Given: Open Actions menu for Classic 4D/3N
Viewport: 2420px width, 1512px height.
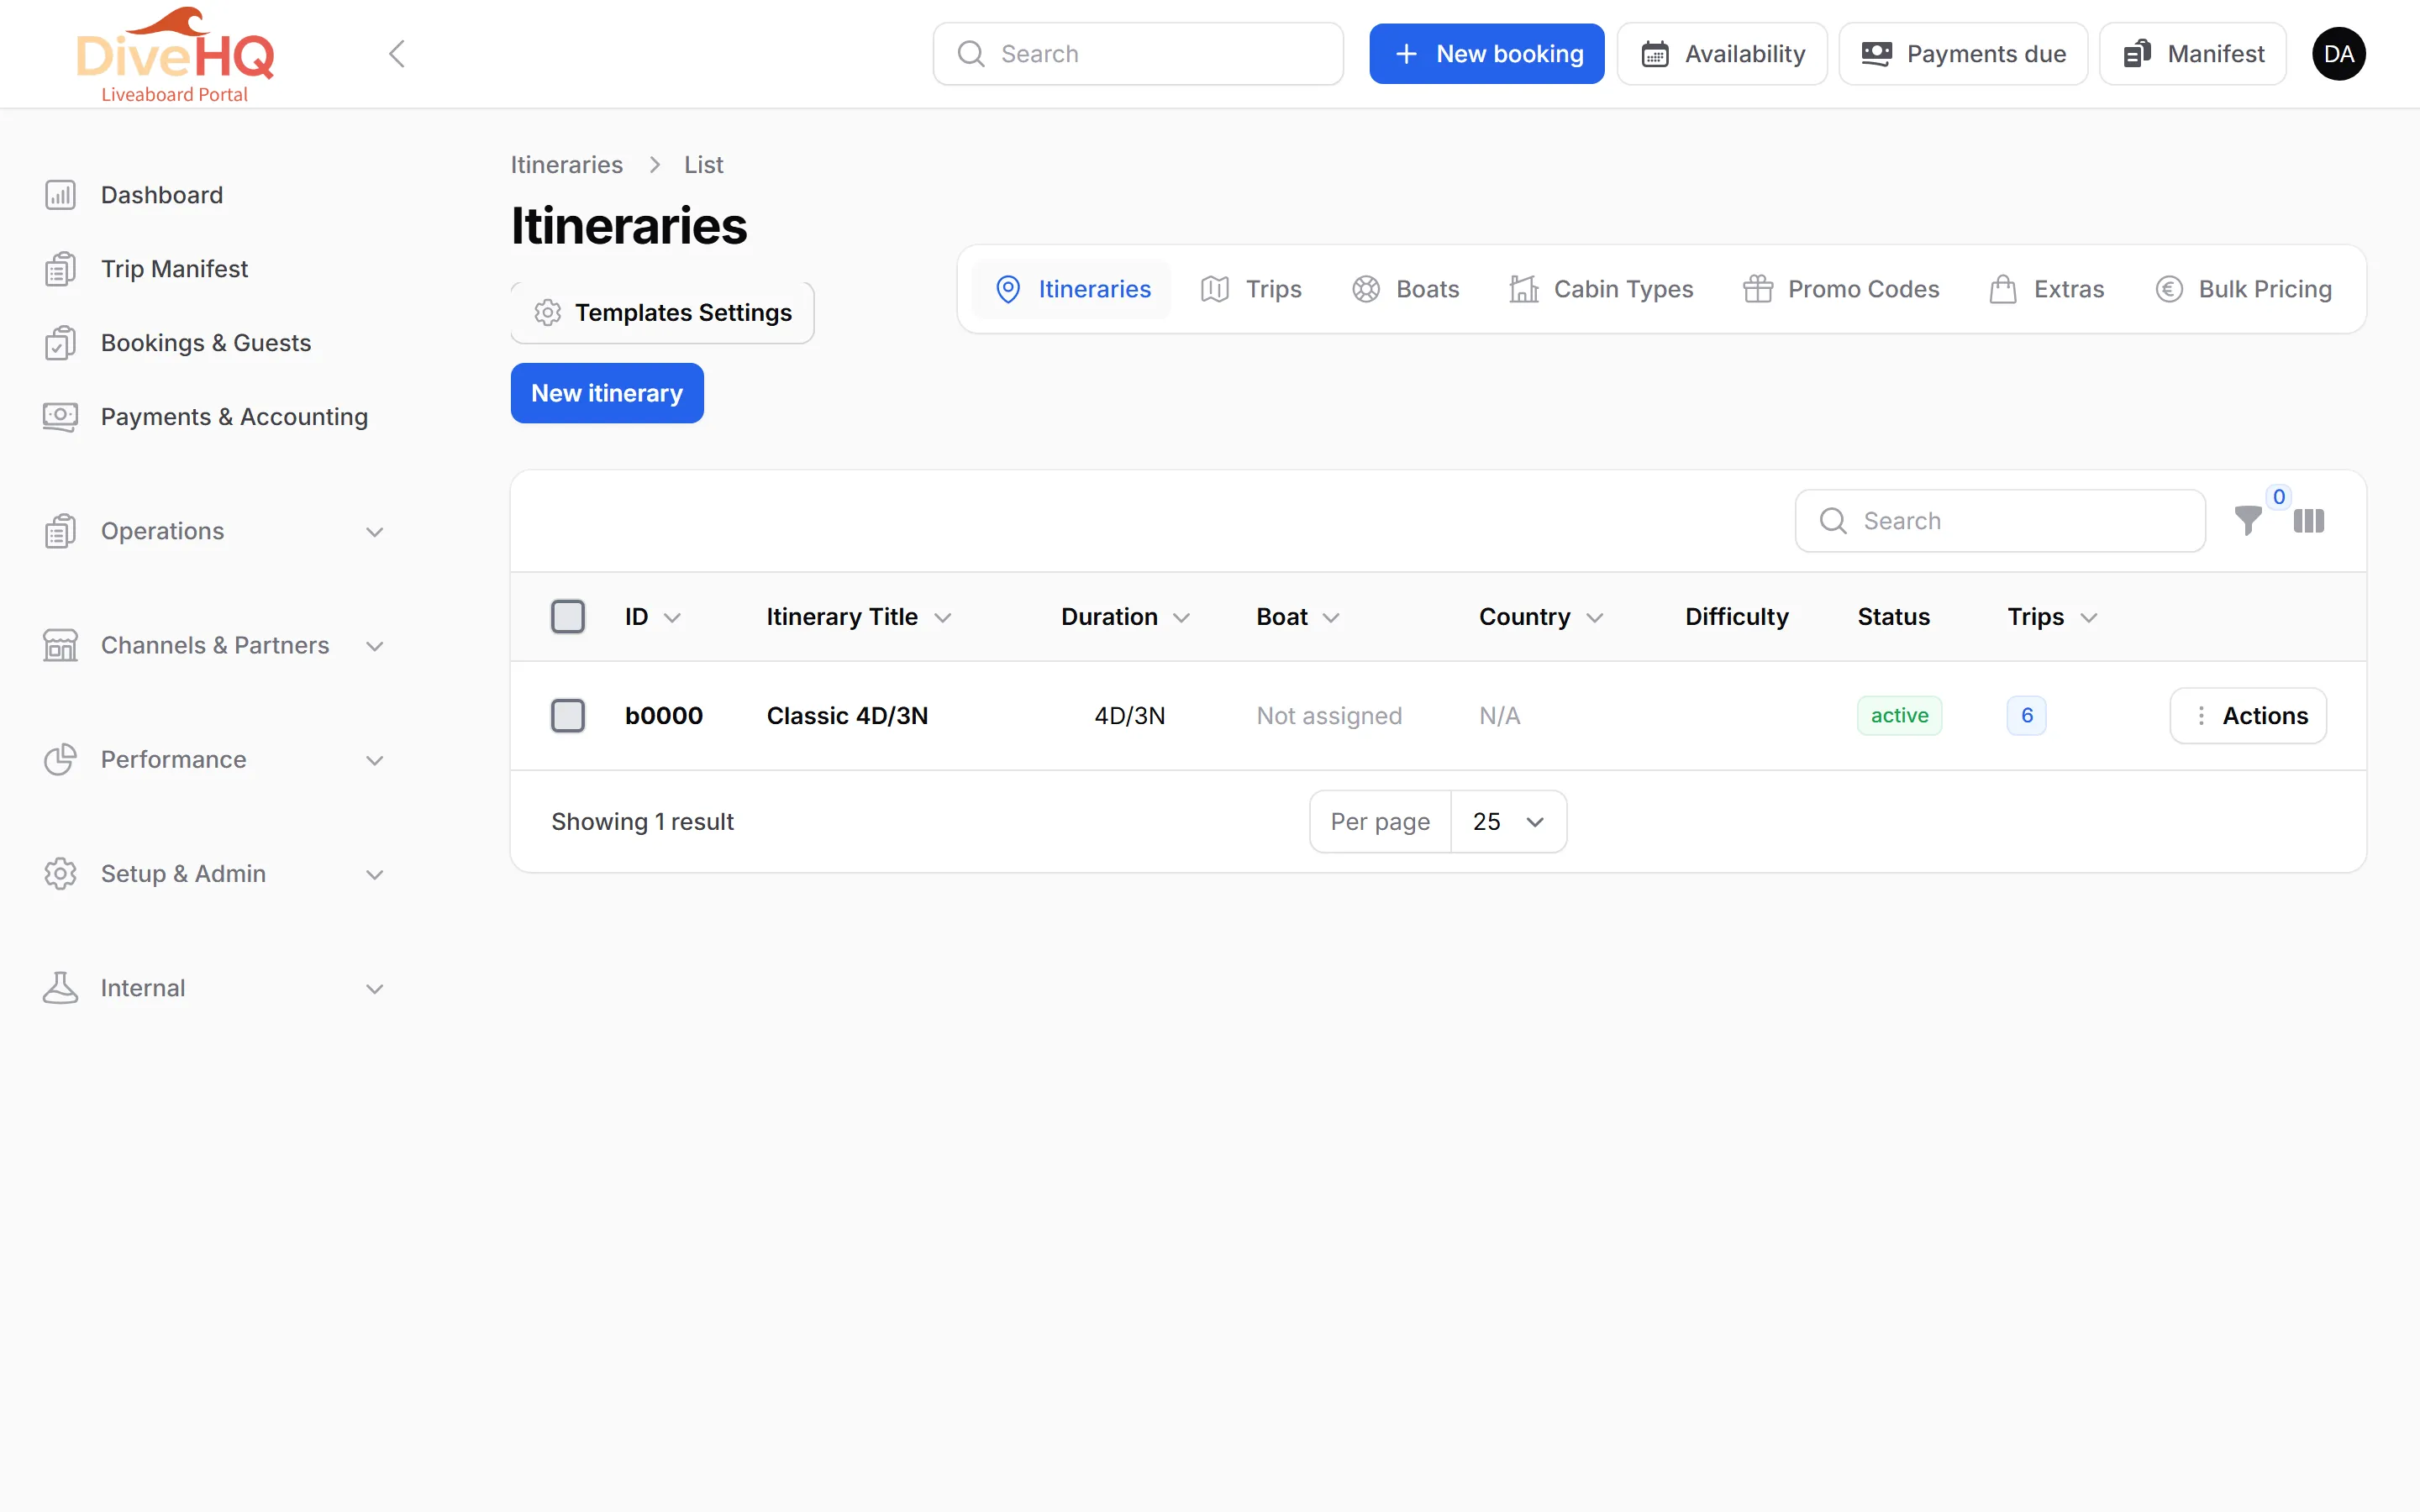Looking at the screenshot, I should [2248, 716].
